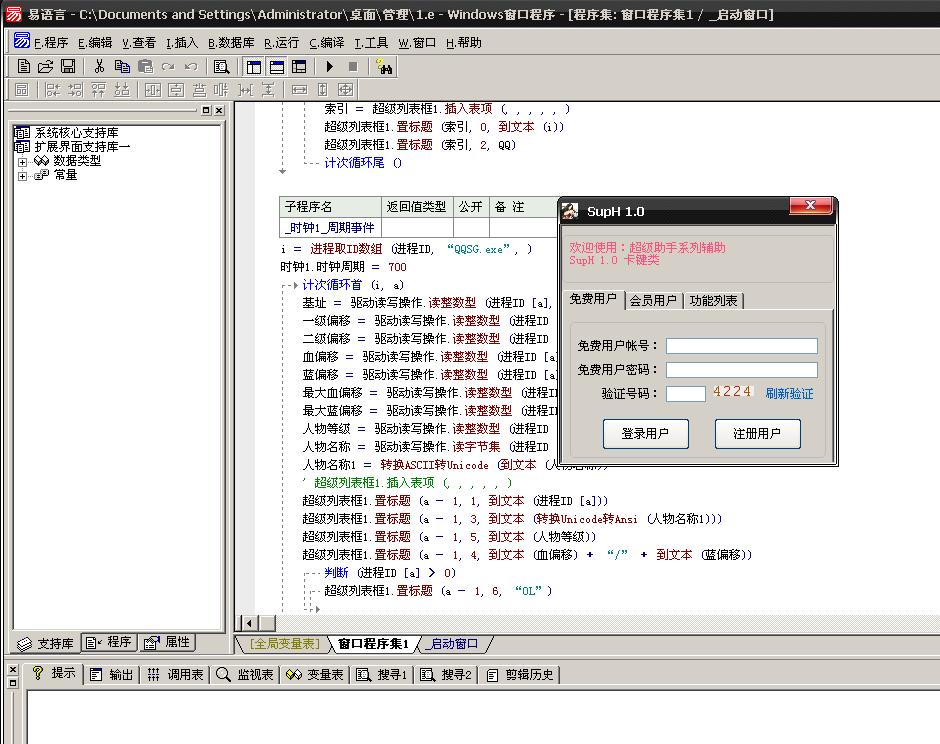Click the Stop square toolbar icon
Image resolution: width=940 pixels, height=744 pixels.
pos(353,67)
